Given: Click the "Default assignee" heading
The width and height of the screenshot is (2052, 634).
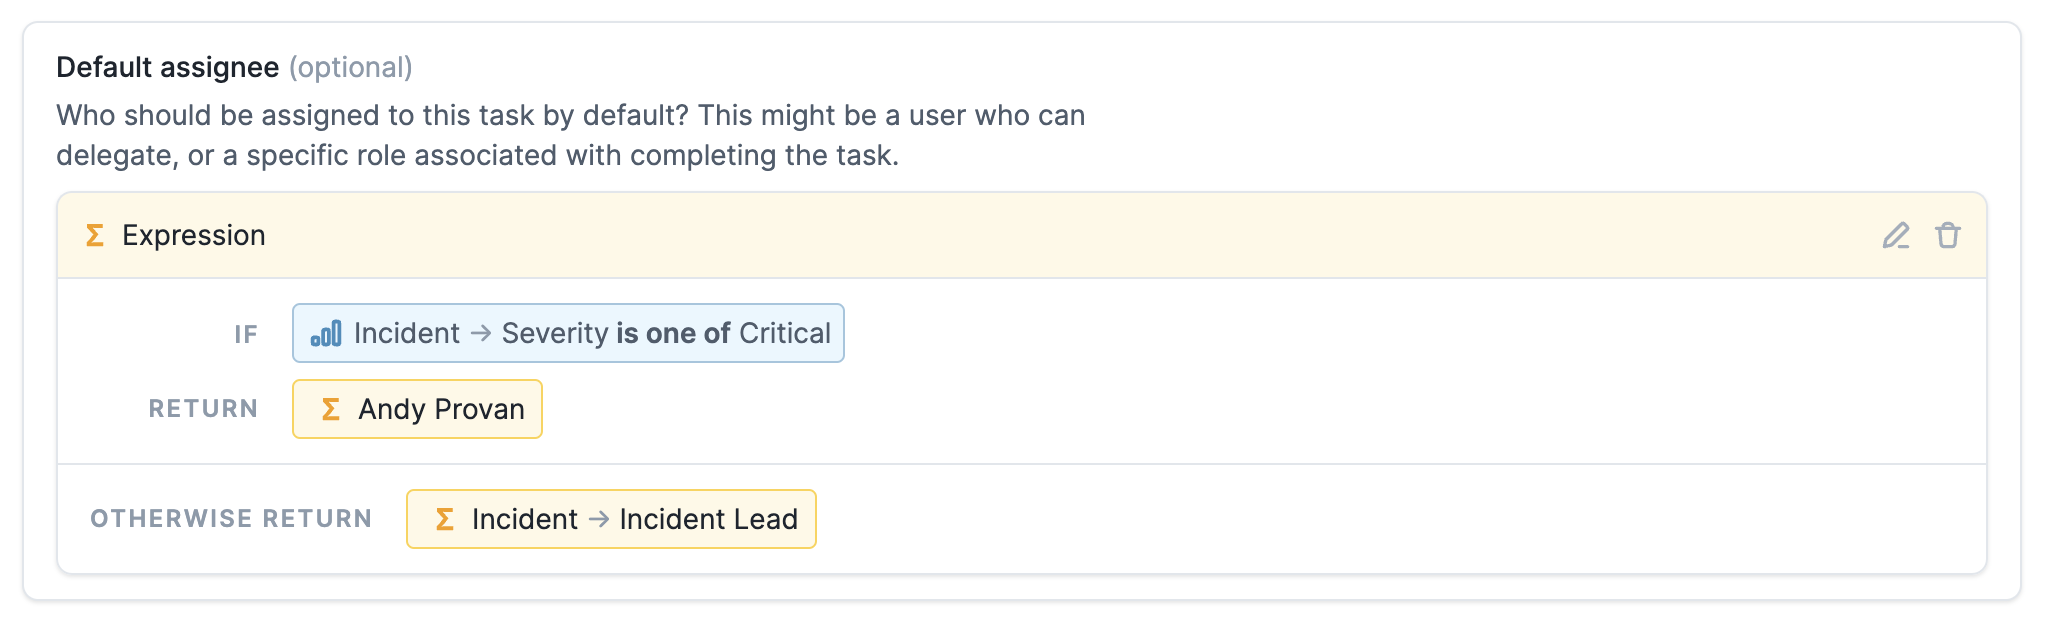Looking at the screenshot, I should 167,67.
